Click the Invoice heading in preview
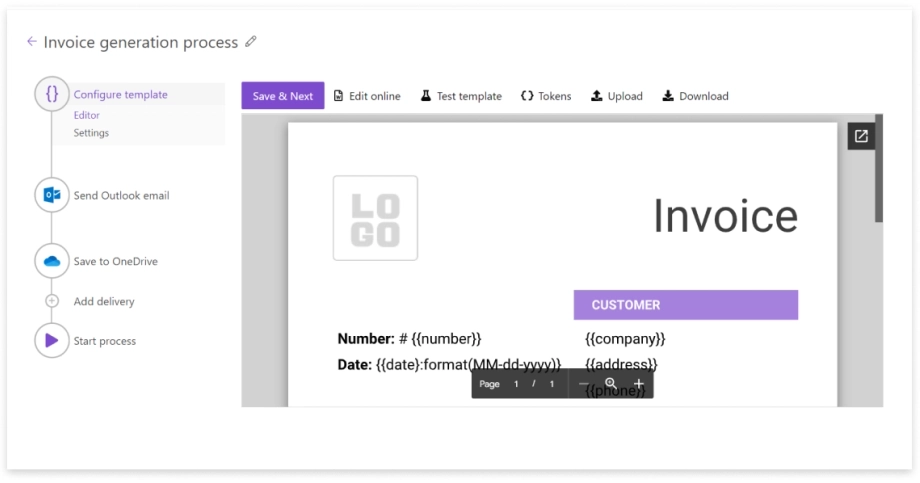 [725, 216]
